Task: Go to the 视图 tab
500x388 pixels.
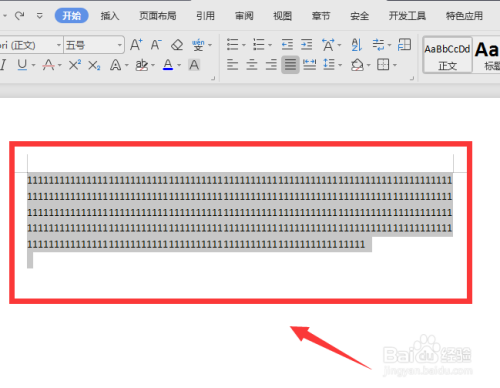Action: pyautogui.click(x=282, y=16)
